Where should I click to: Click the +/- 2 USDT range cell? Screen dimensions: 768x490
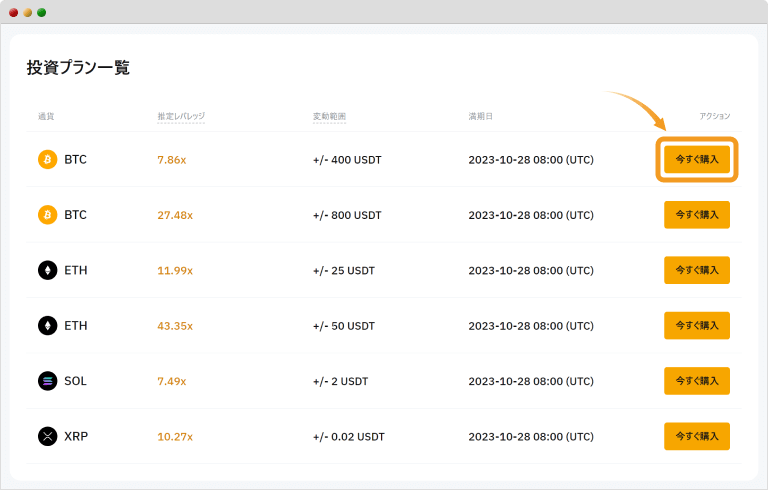(340, 381)
